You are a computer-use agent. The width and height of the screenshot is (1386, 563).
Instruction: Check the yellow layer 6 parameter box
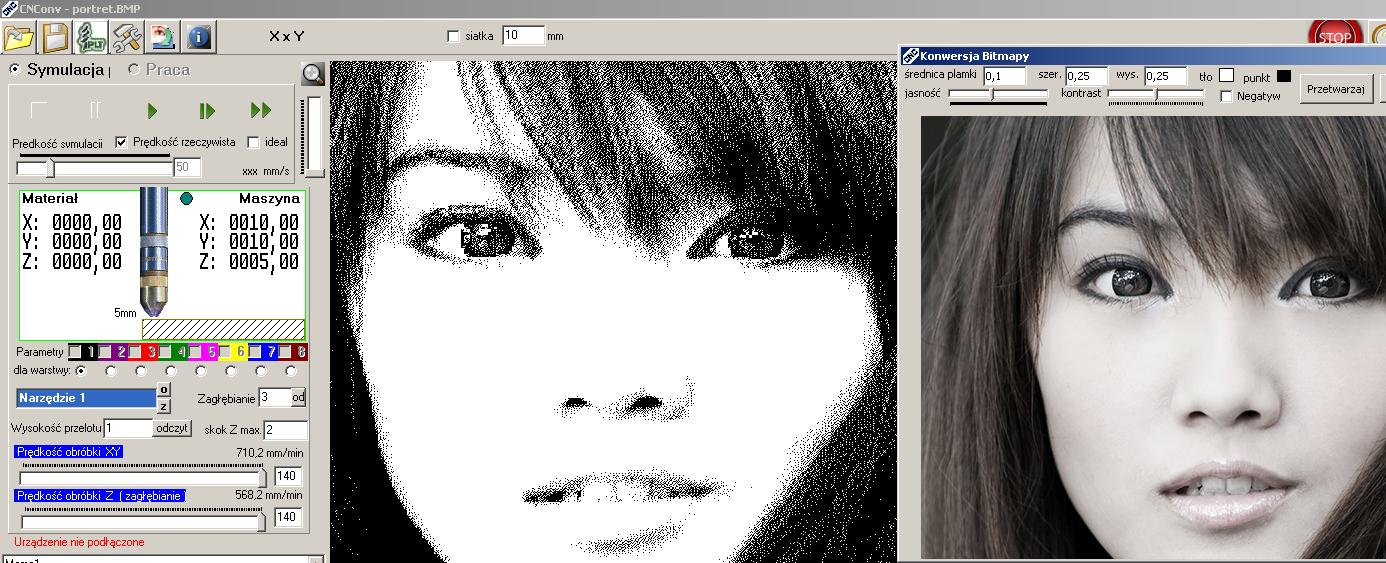point(225,352)
